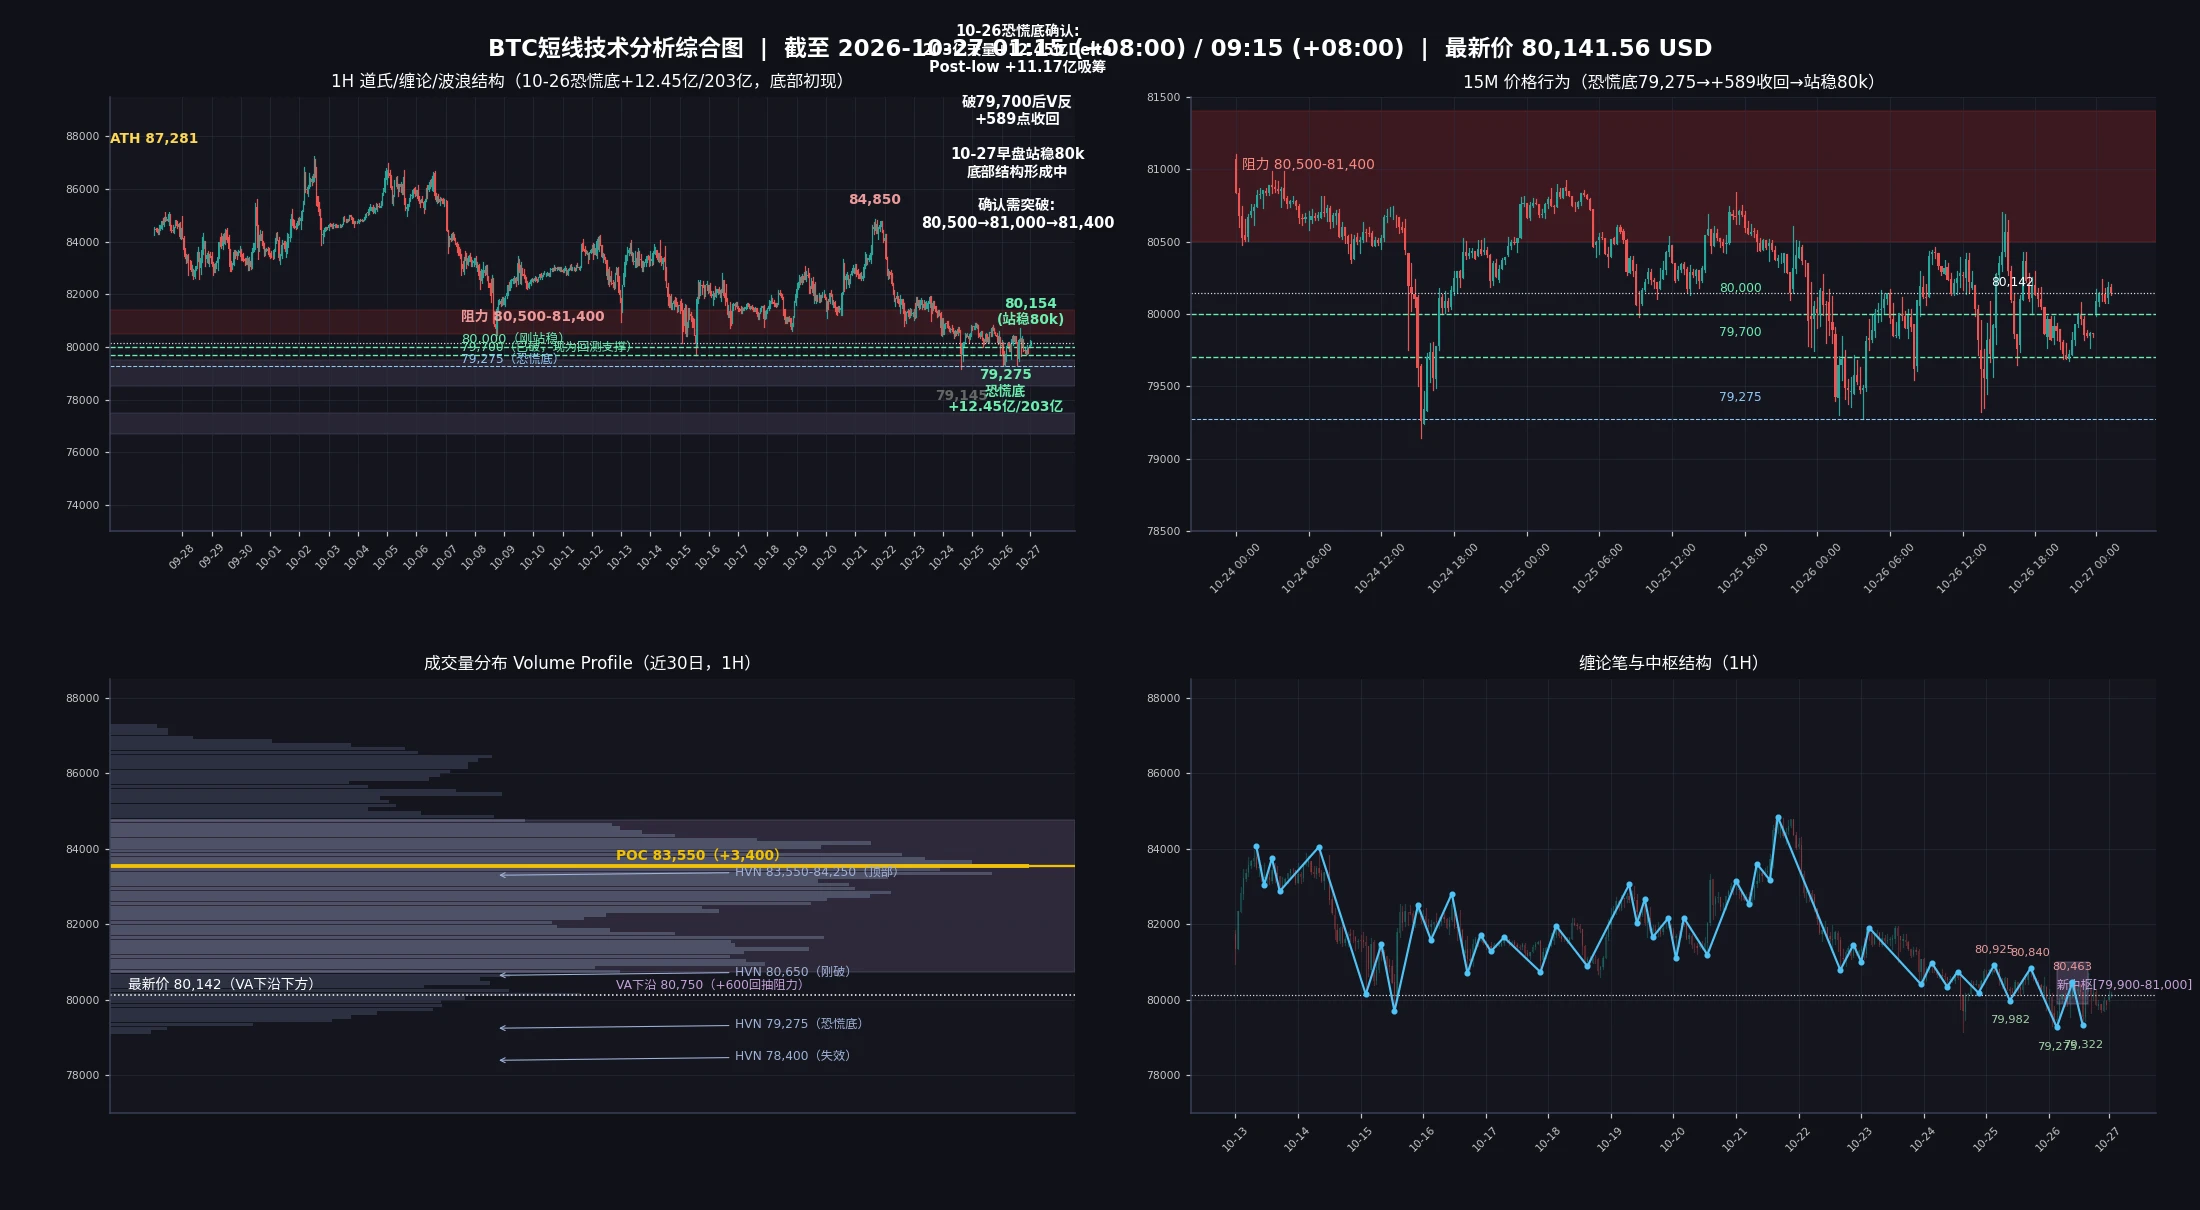
Task: Click the '79,982' low label in the 缠论 chart
Action: pyautogui.click(x=2010, y=1020)
